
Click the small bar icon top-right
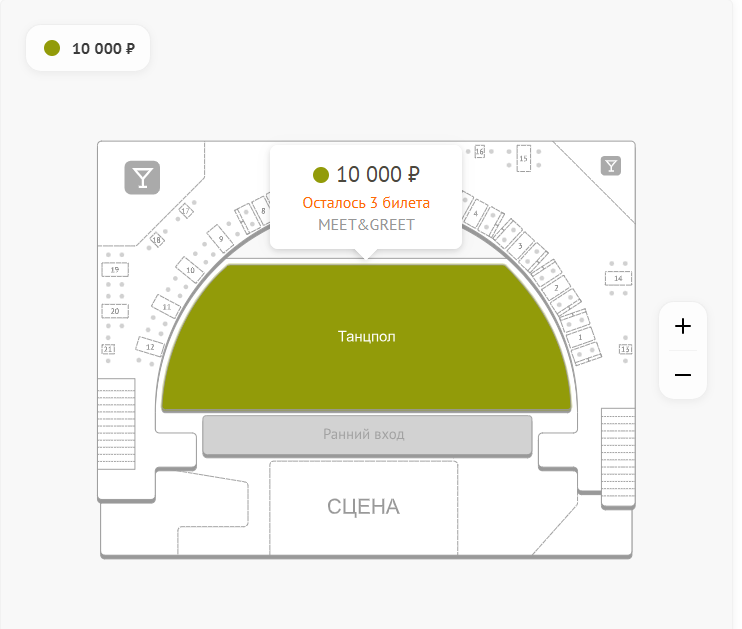pyautogui.click(x=611, y=166)
